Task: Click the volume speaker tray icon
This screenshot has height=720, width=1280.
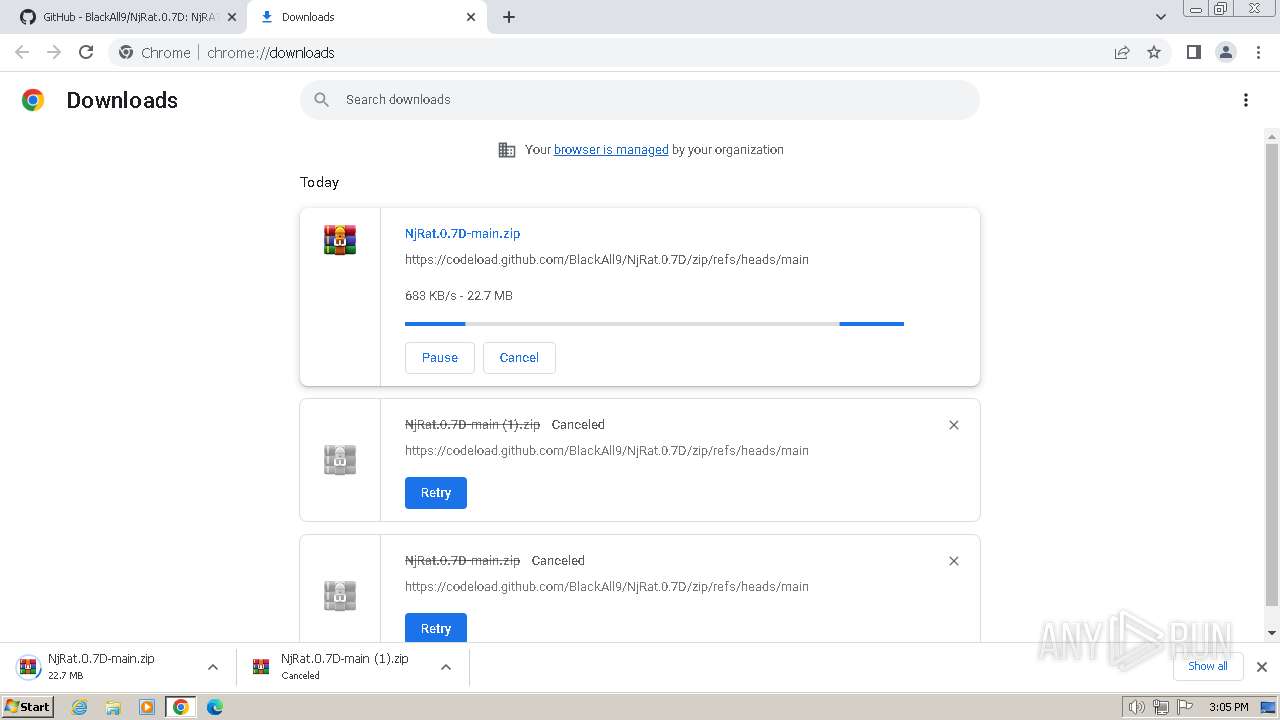Action: click(1136, 707)
